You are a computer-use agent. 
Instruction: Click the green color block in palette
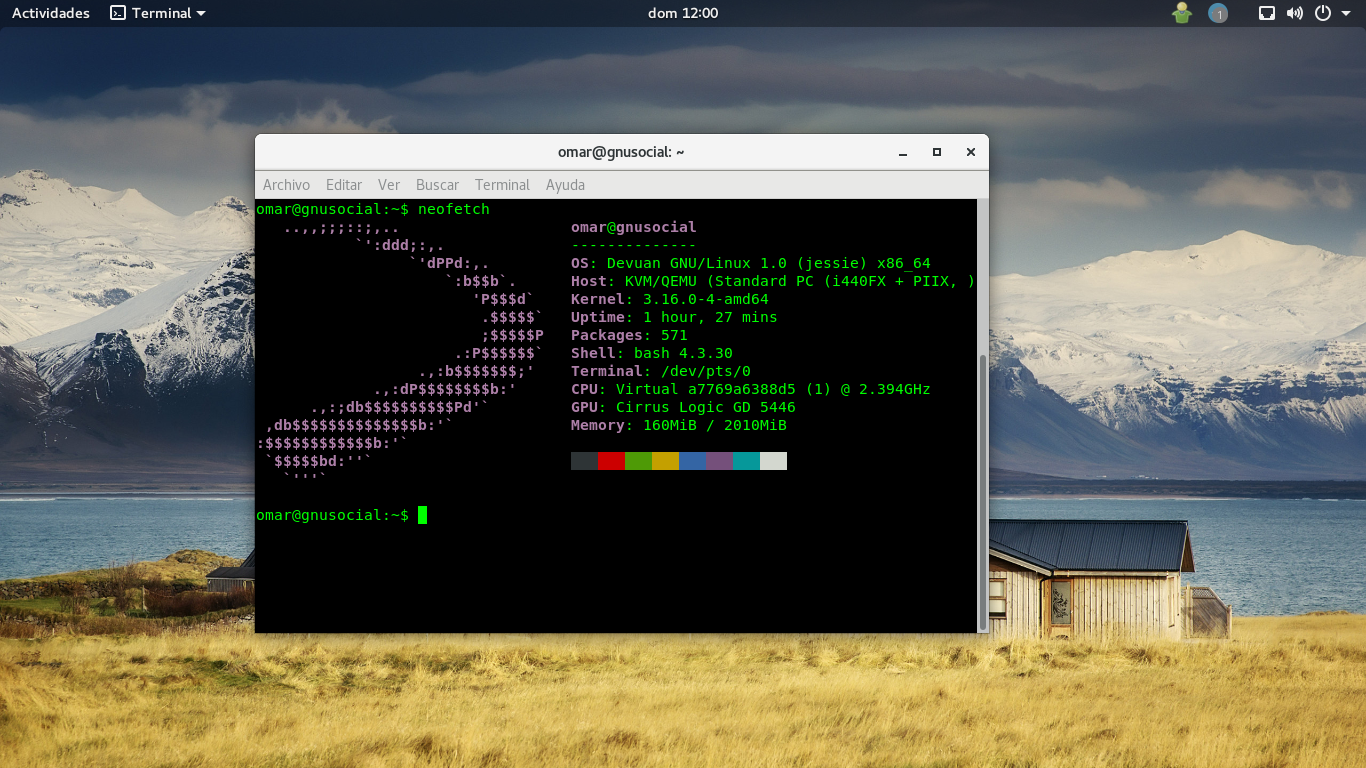pos(638,461)
